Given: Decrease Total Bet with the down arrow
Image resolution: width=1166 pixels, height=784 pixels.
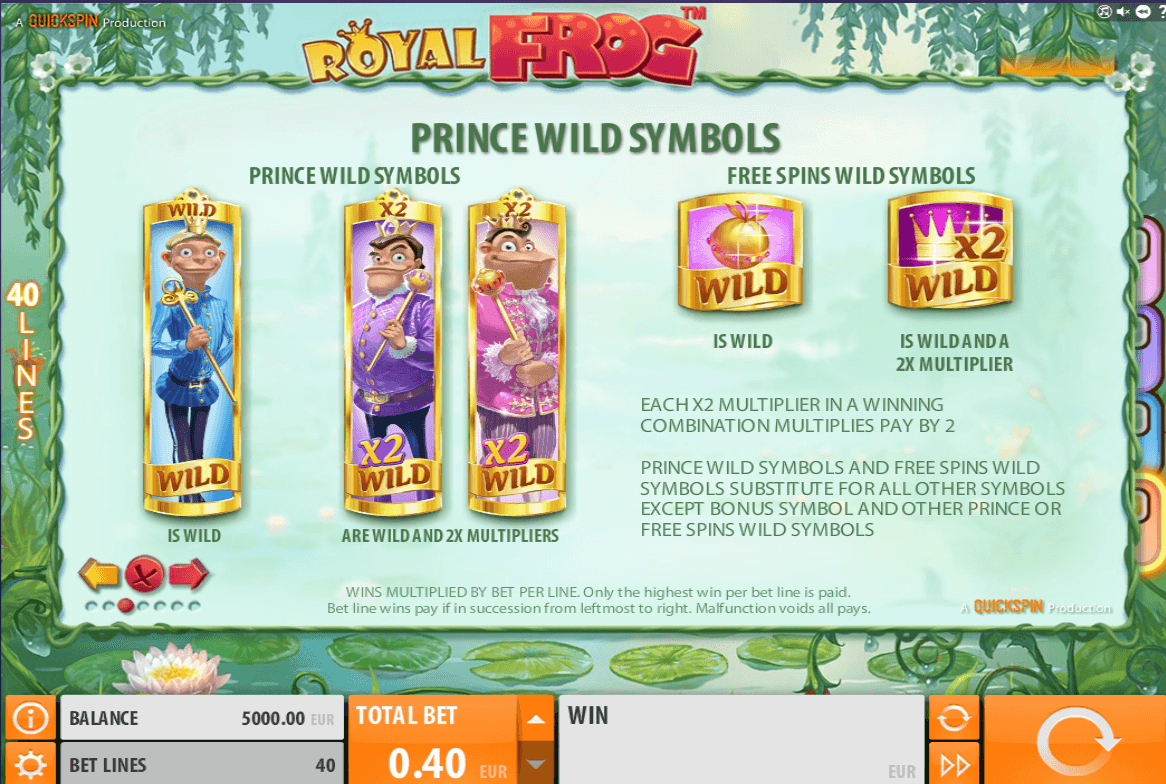Looking at the screenshot, I should [535, 763].
